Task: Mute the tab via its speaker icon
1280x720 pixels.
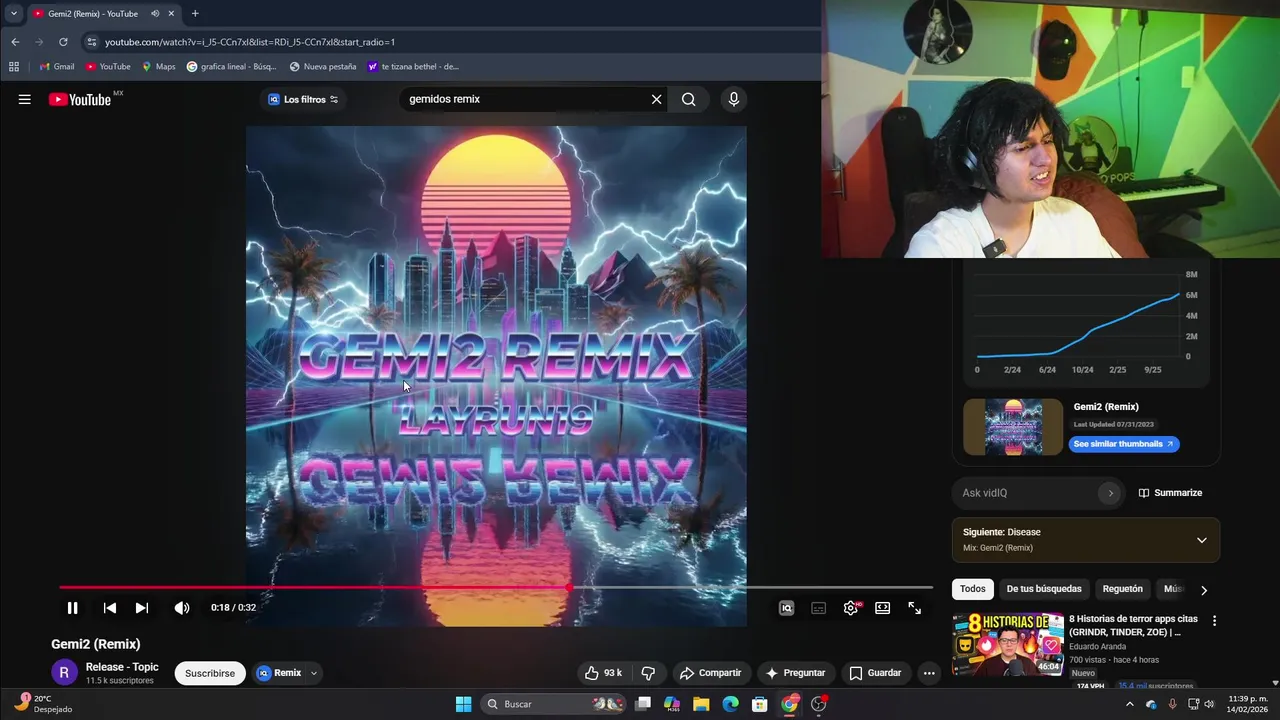Action: 155,14
